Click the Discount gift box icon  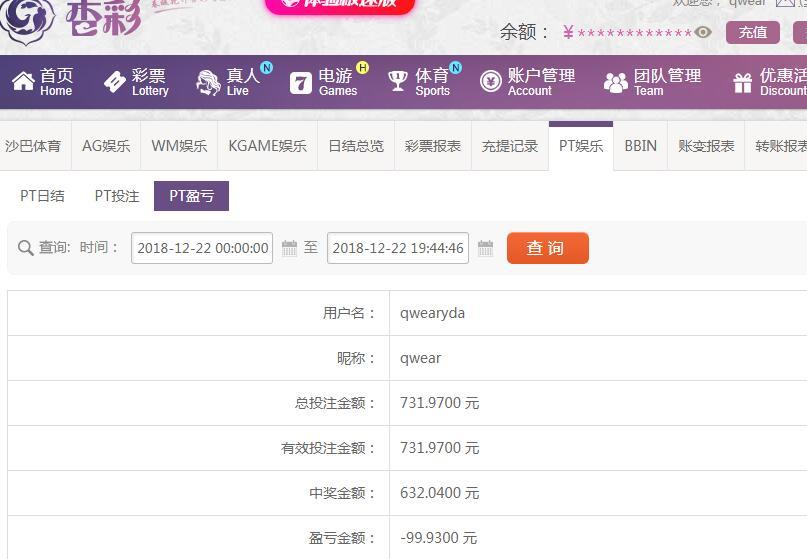click(743, 83)
